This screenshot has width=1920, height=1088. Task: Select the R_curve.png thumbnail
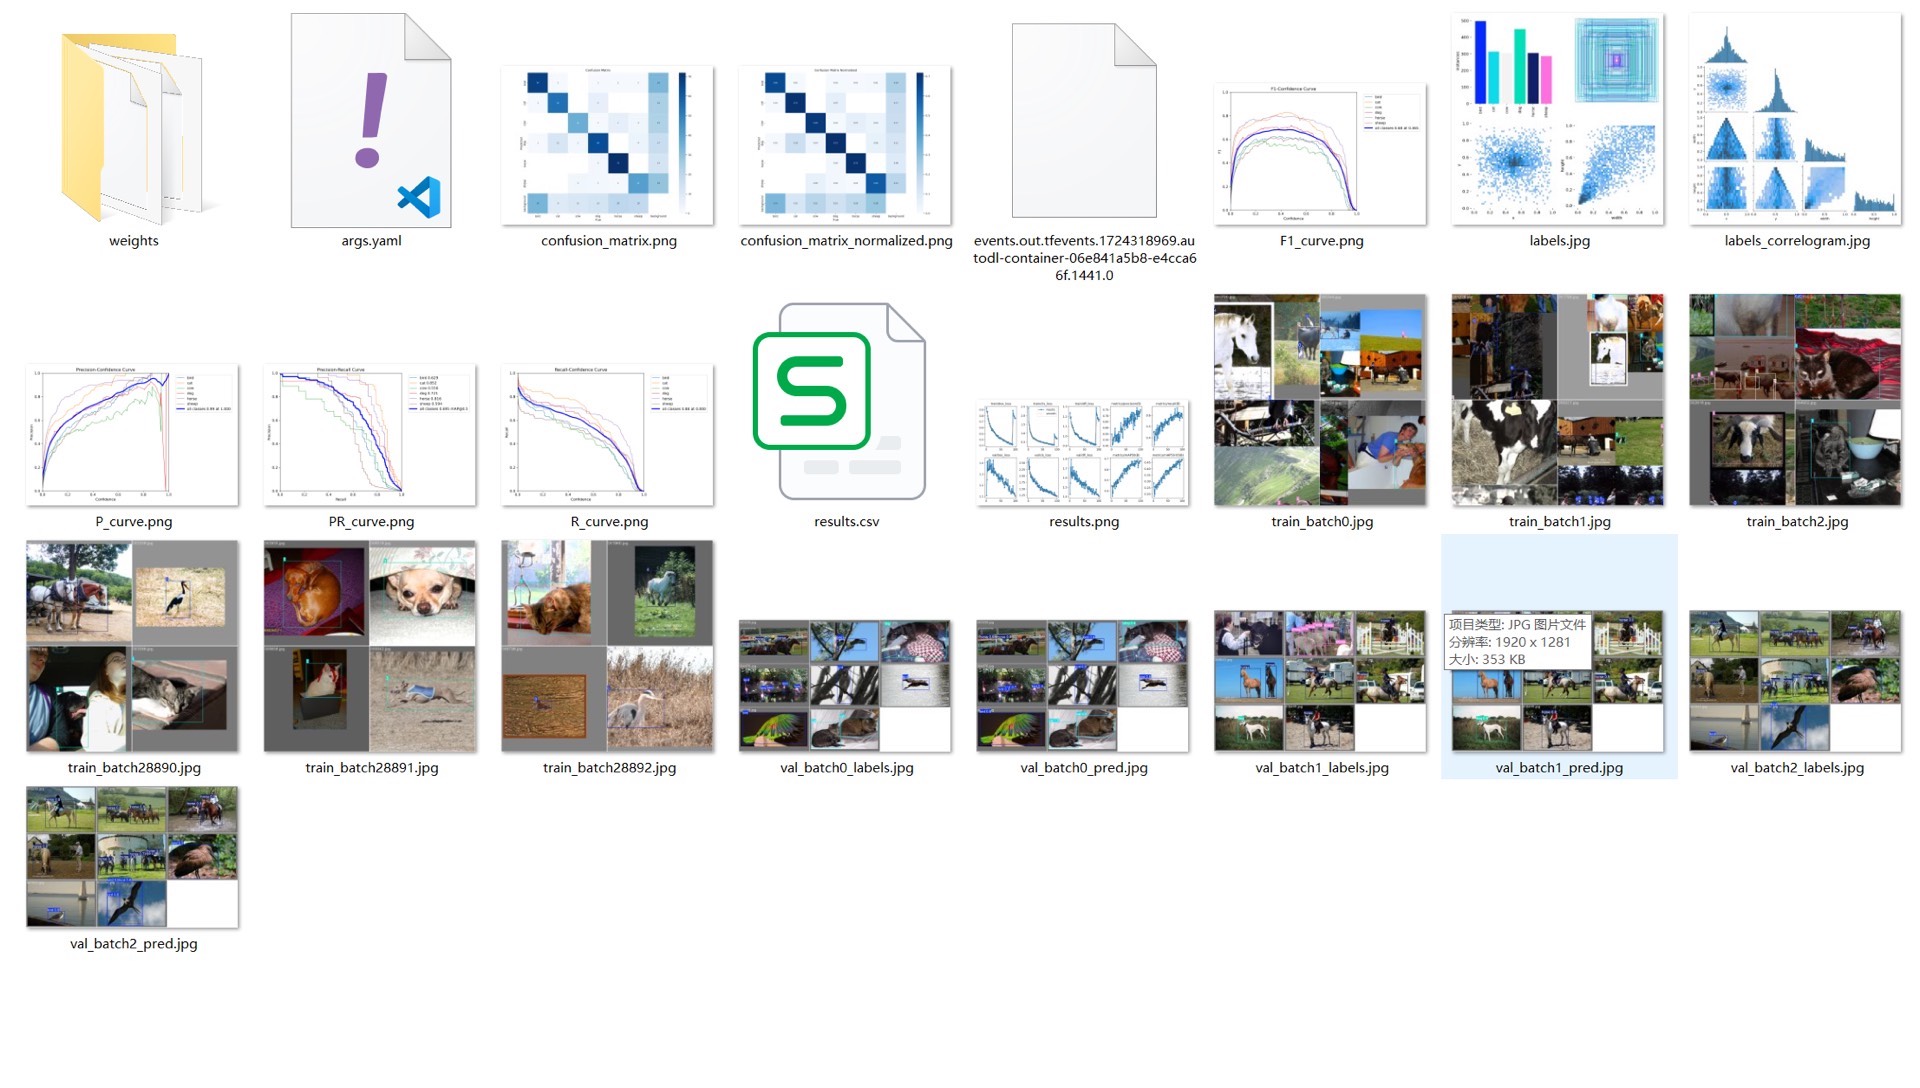608,435
